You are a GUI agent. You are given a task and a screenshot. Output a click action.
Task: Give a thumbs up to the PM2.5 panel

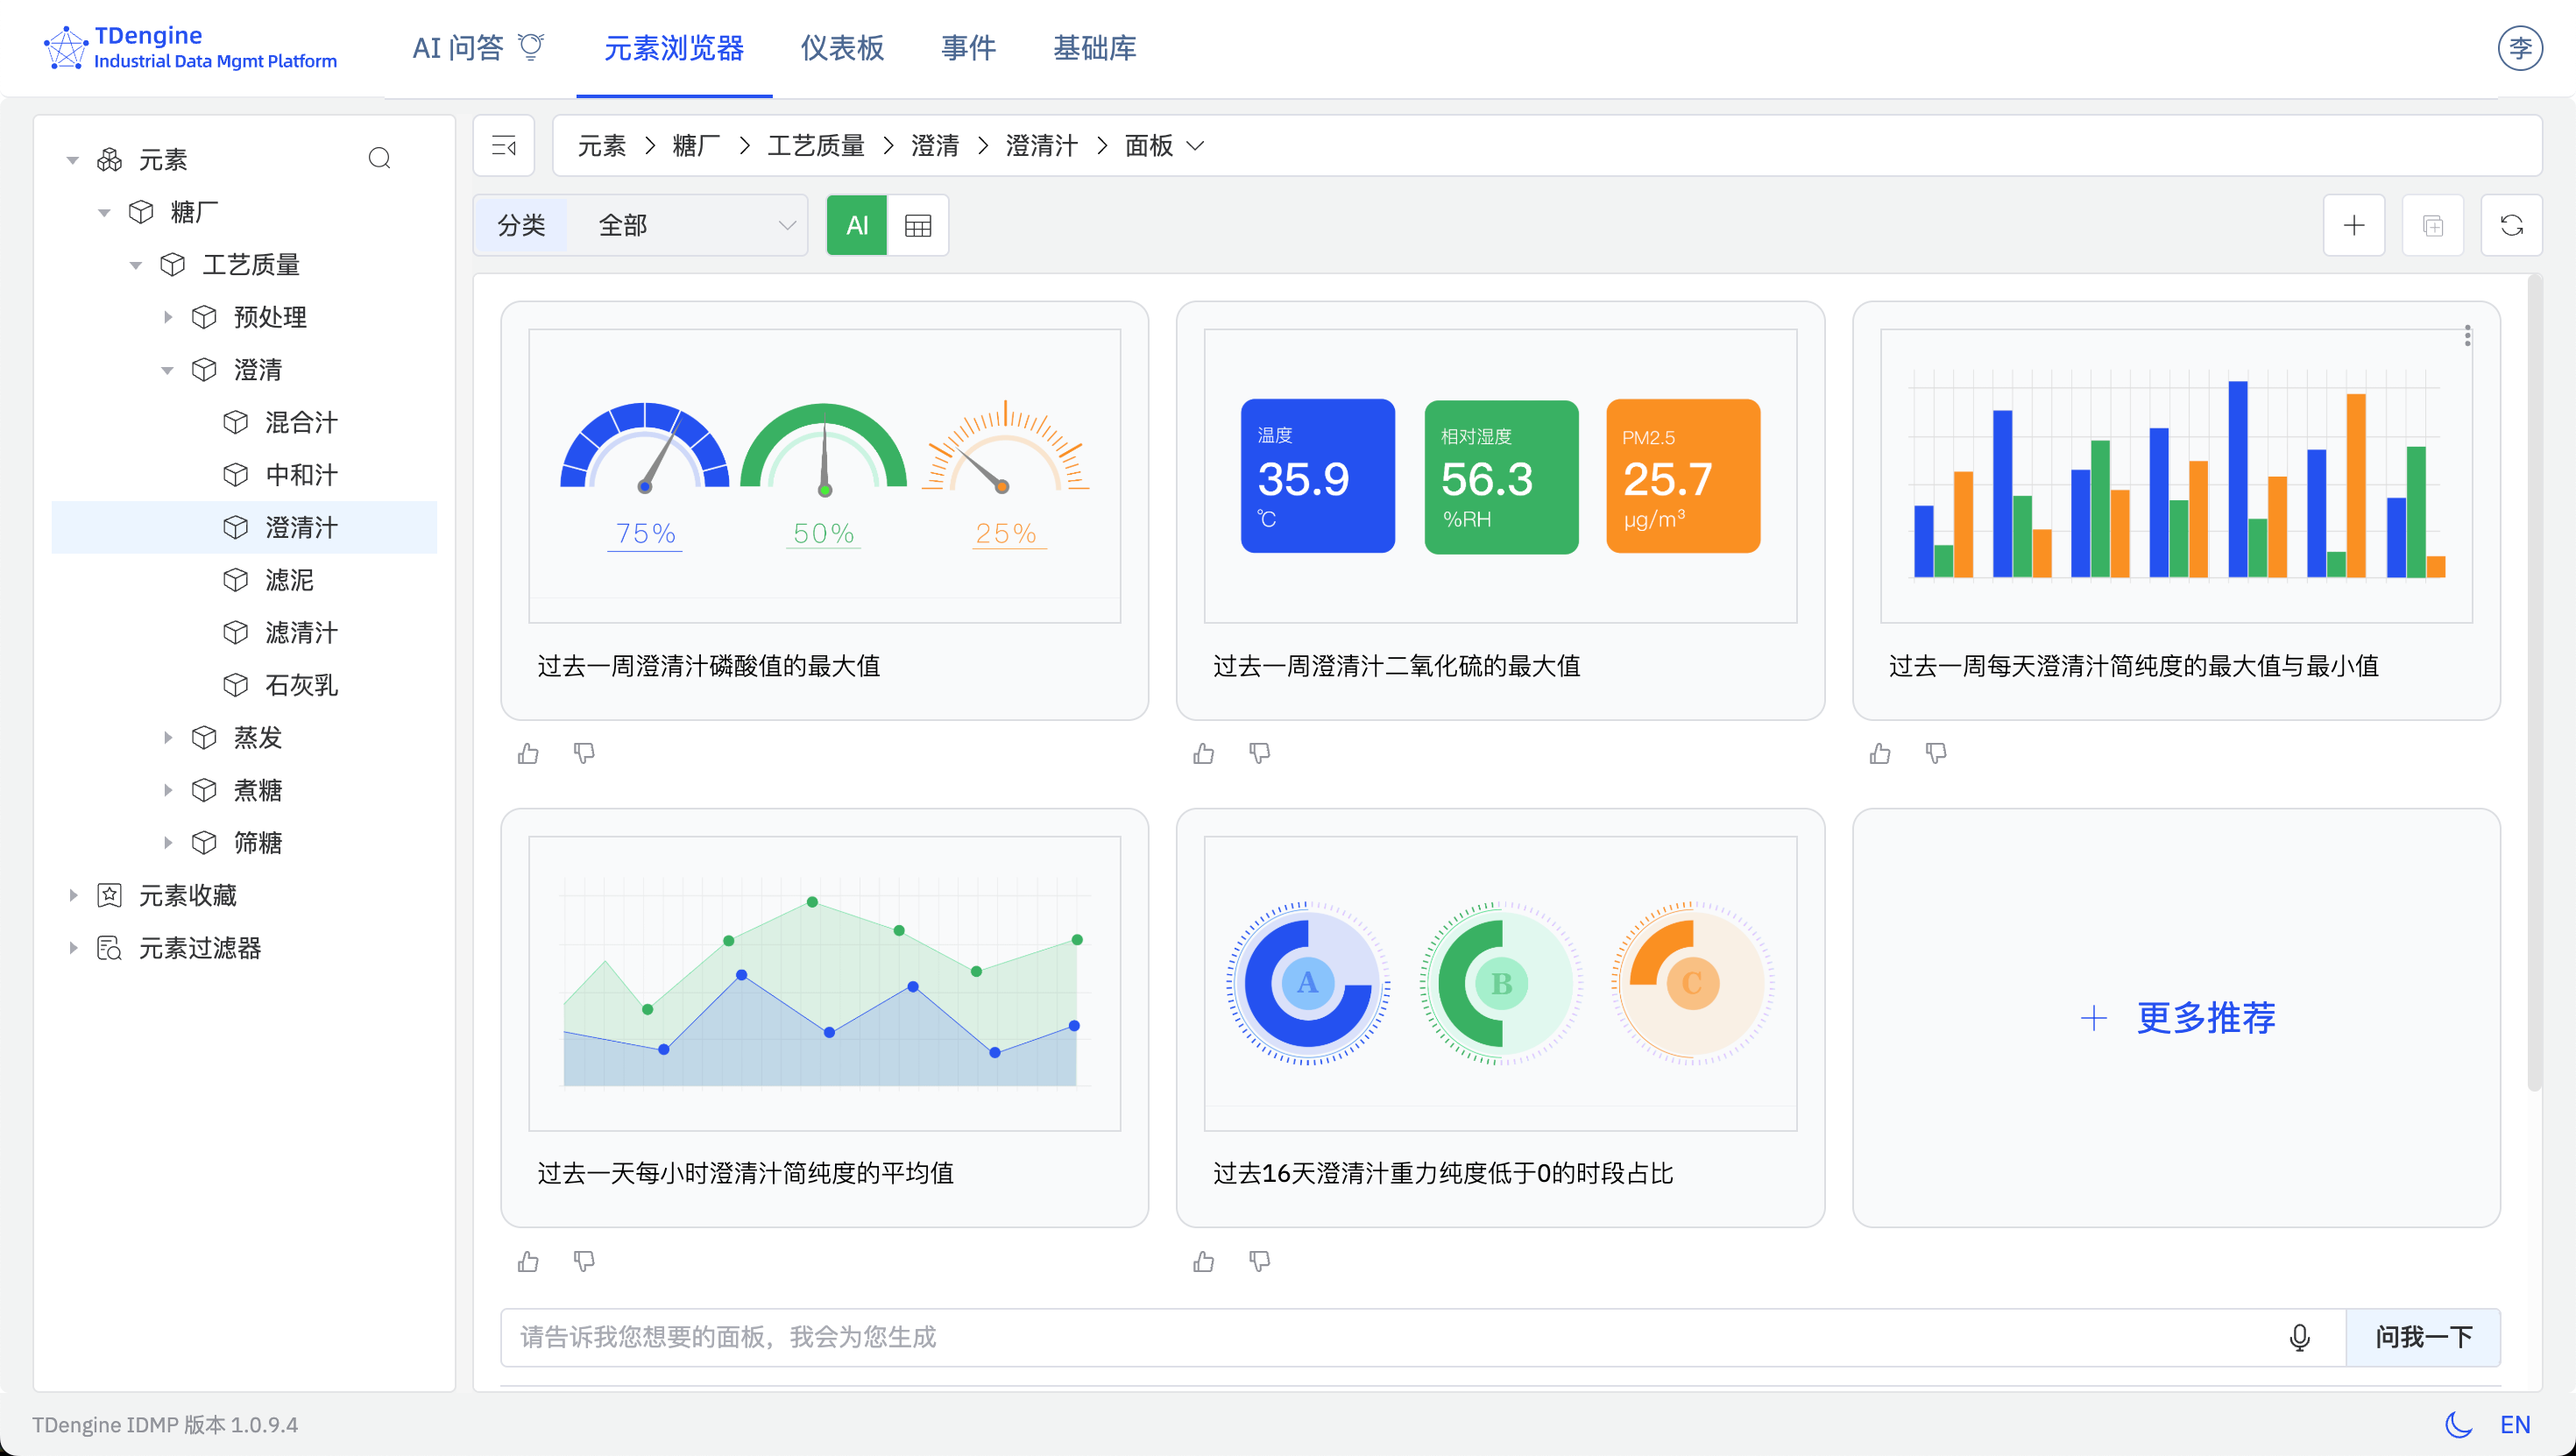click(1203, 753)
